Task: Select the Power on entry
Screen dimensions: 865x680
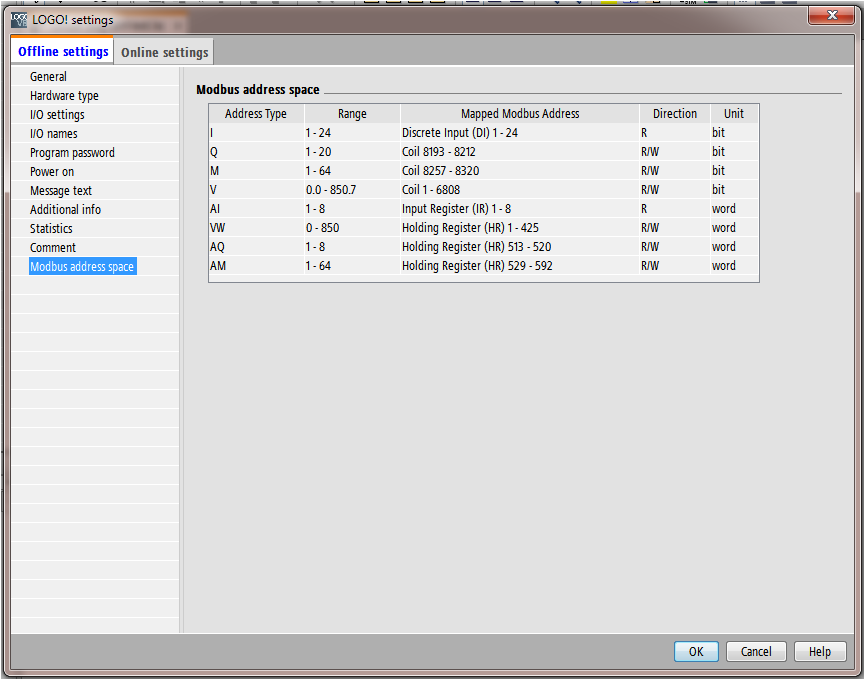Action: click(x=52, y=172)
